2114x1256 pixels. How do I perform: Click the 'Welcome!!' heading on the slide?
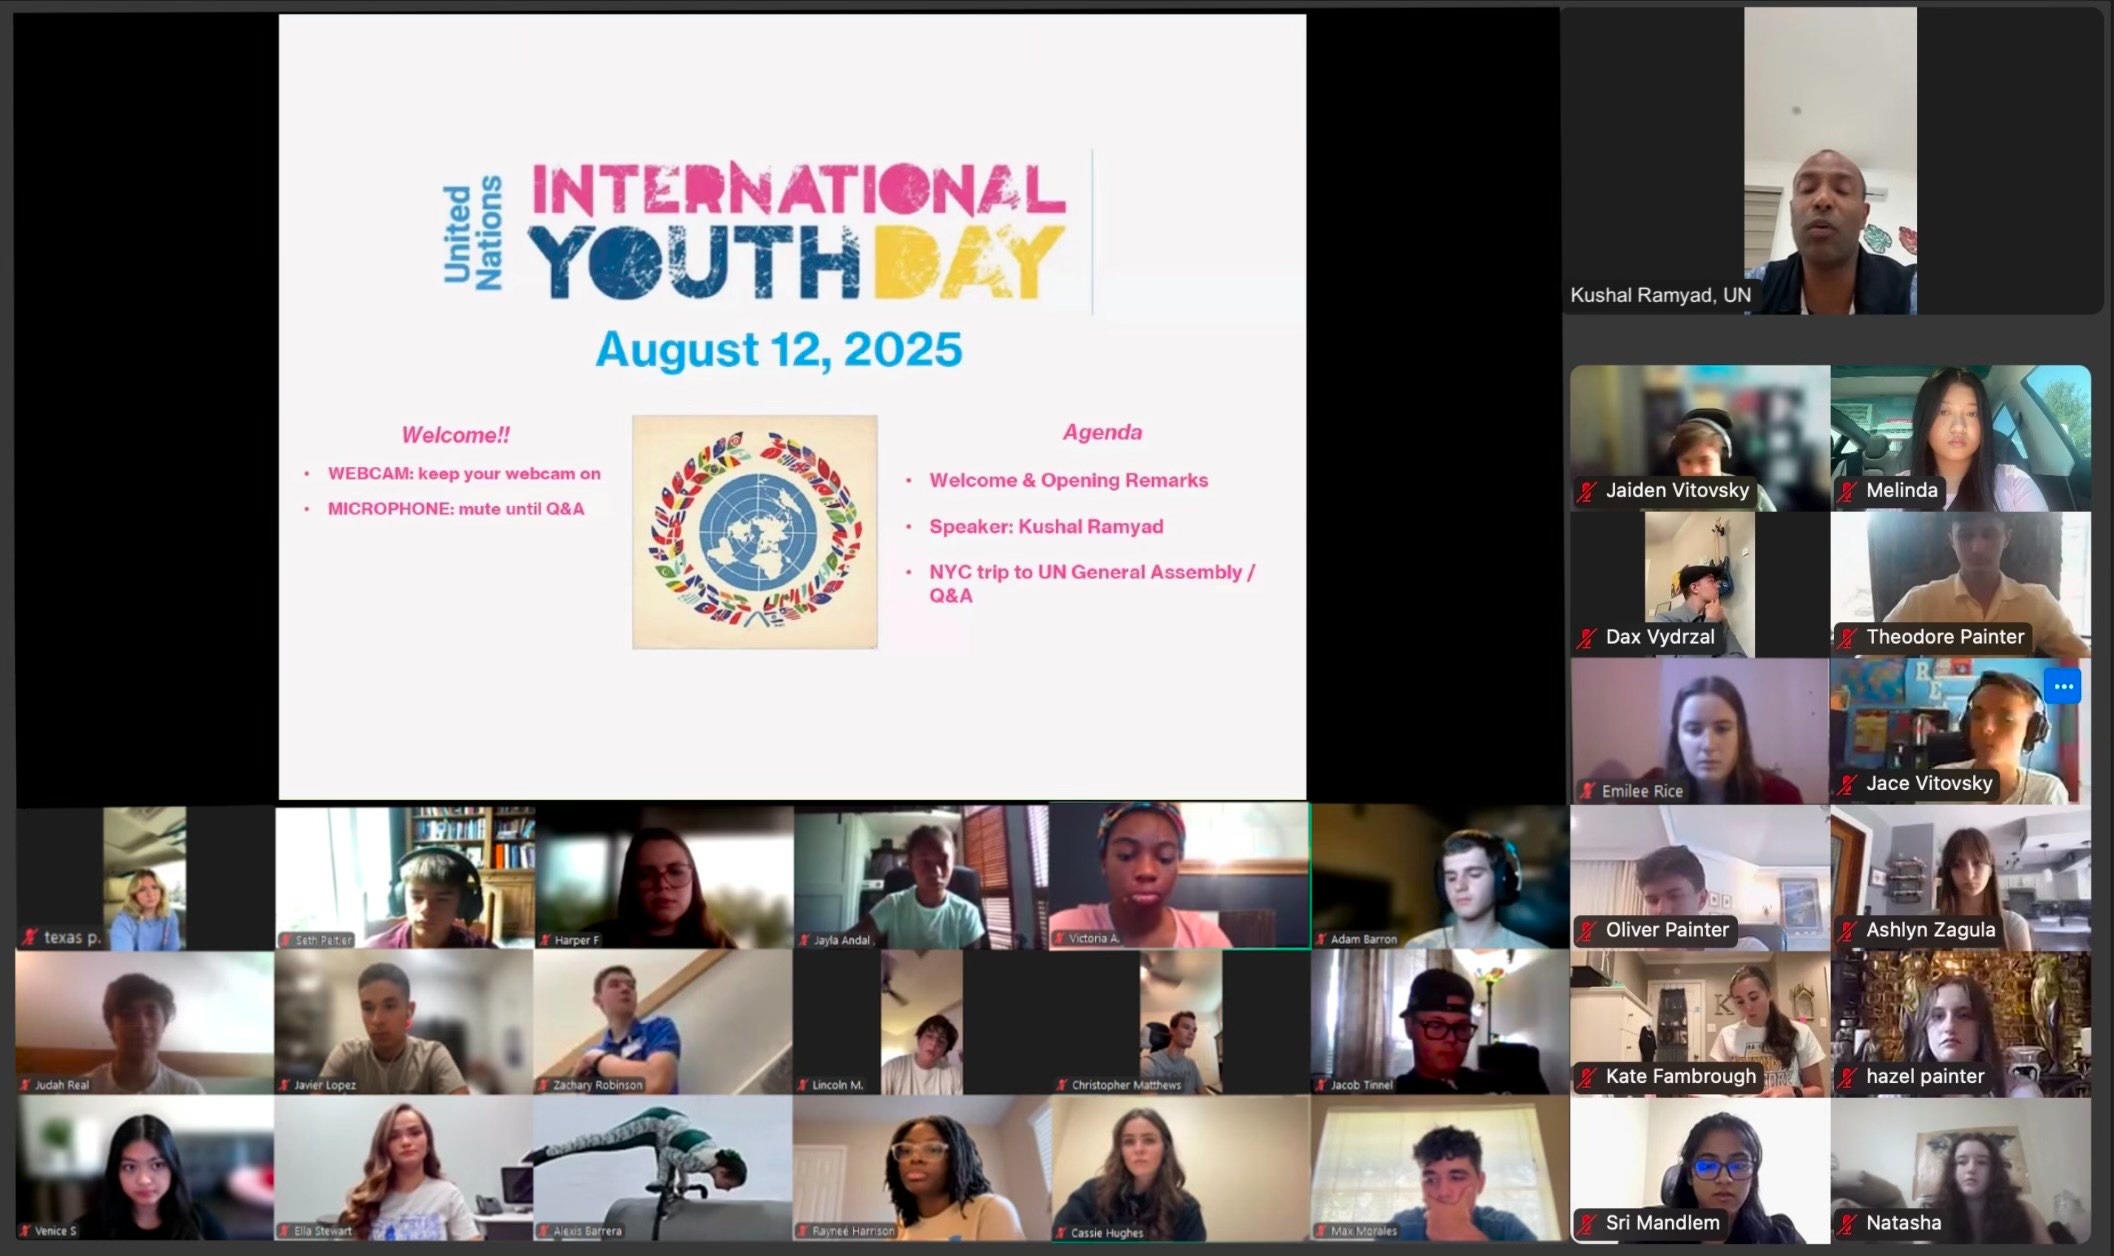pyautogui.click(x=455, y=435)
